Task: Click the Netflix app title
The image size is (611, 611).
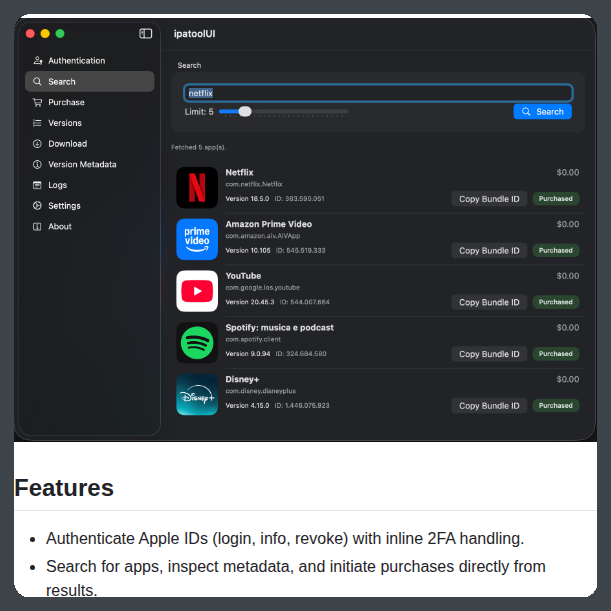Action: pyautogui.click(x=239, y=172)
